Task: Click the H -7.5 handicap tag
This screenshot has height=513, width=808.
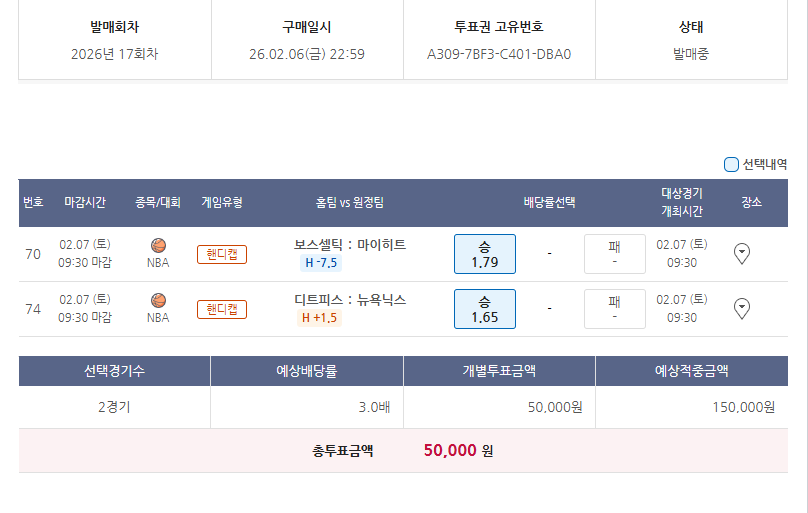Action: [320, 263]
